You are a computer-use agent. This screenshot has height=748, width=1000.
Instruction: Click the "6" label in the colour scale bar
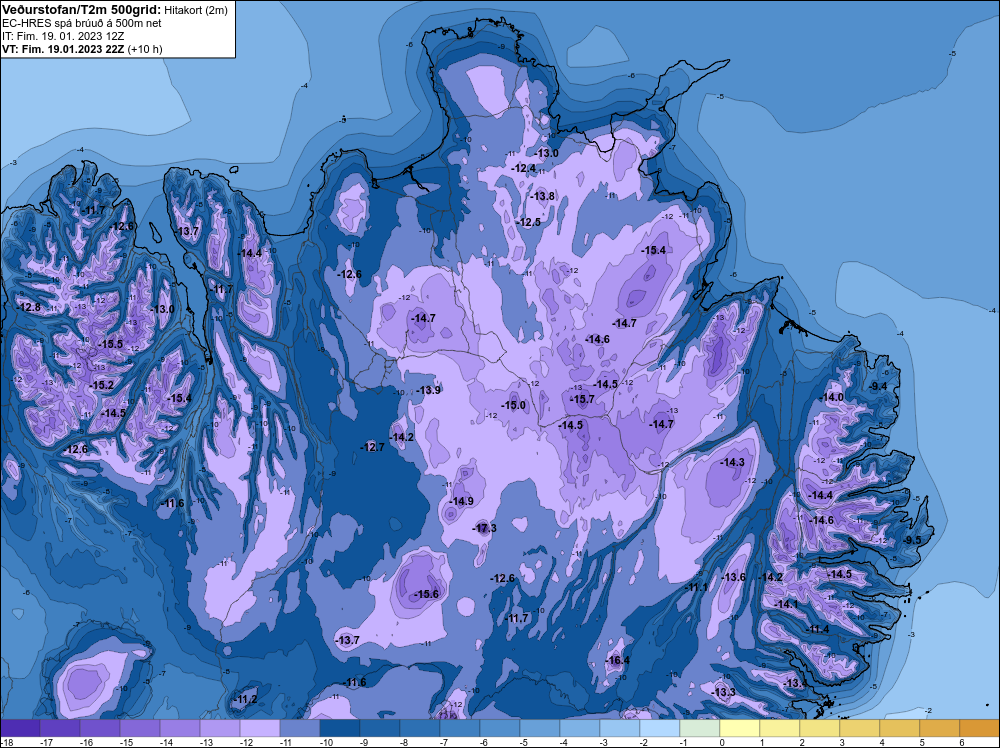[962, 742]
